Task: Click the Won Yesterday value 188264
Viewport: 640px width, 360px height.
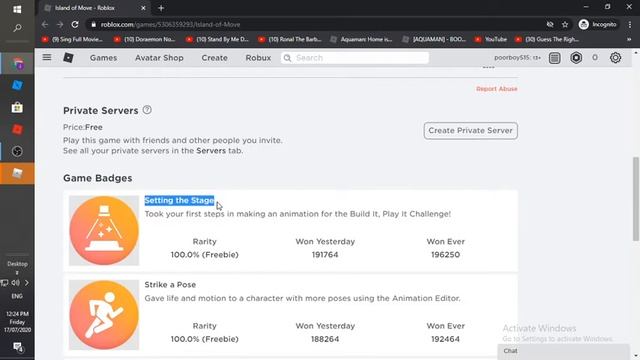Action: tap(325, 339)
